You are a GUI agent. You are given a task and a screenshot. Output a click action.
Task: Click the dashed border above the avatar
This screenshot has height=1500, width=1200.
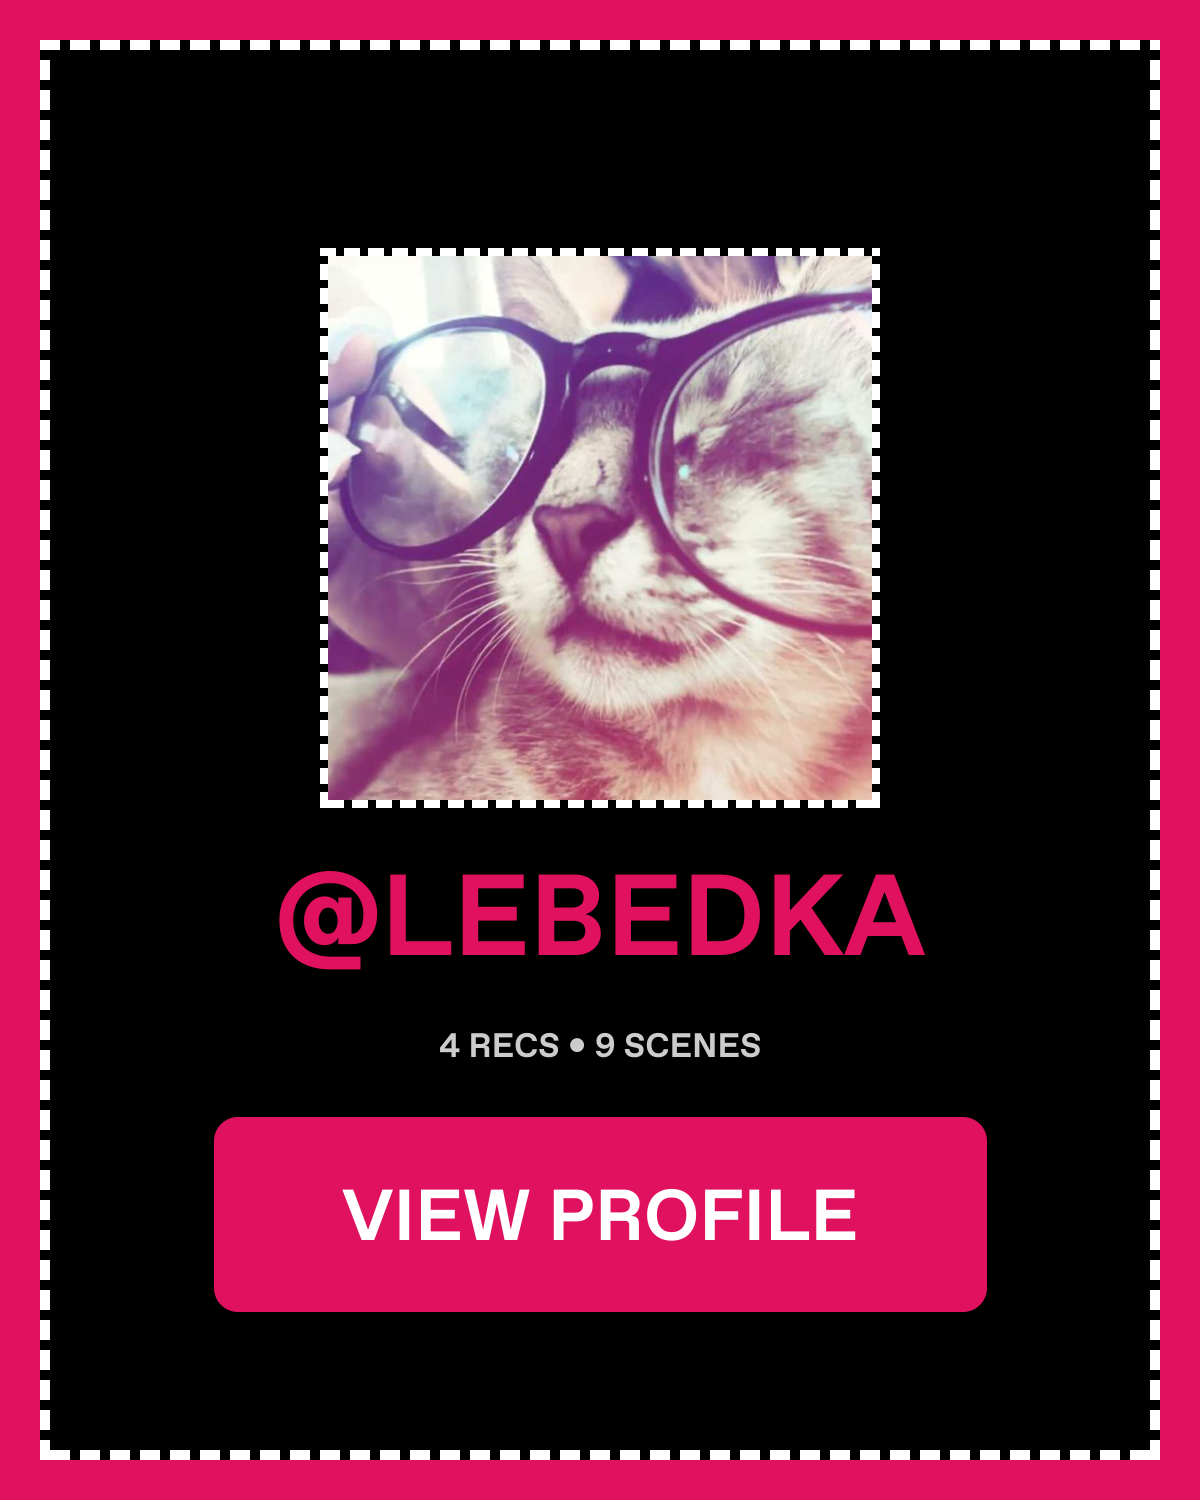pyautogui.click(x=600, y=252)
